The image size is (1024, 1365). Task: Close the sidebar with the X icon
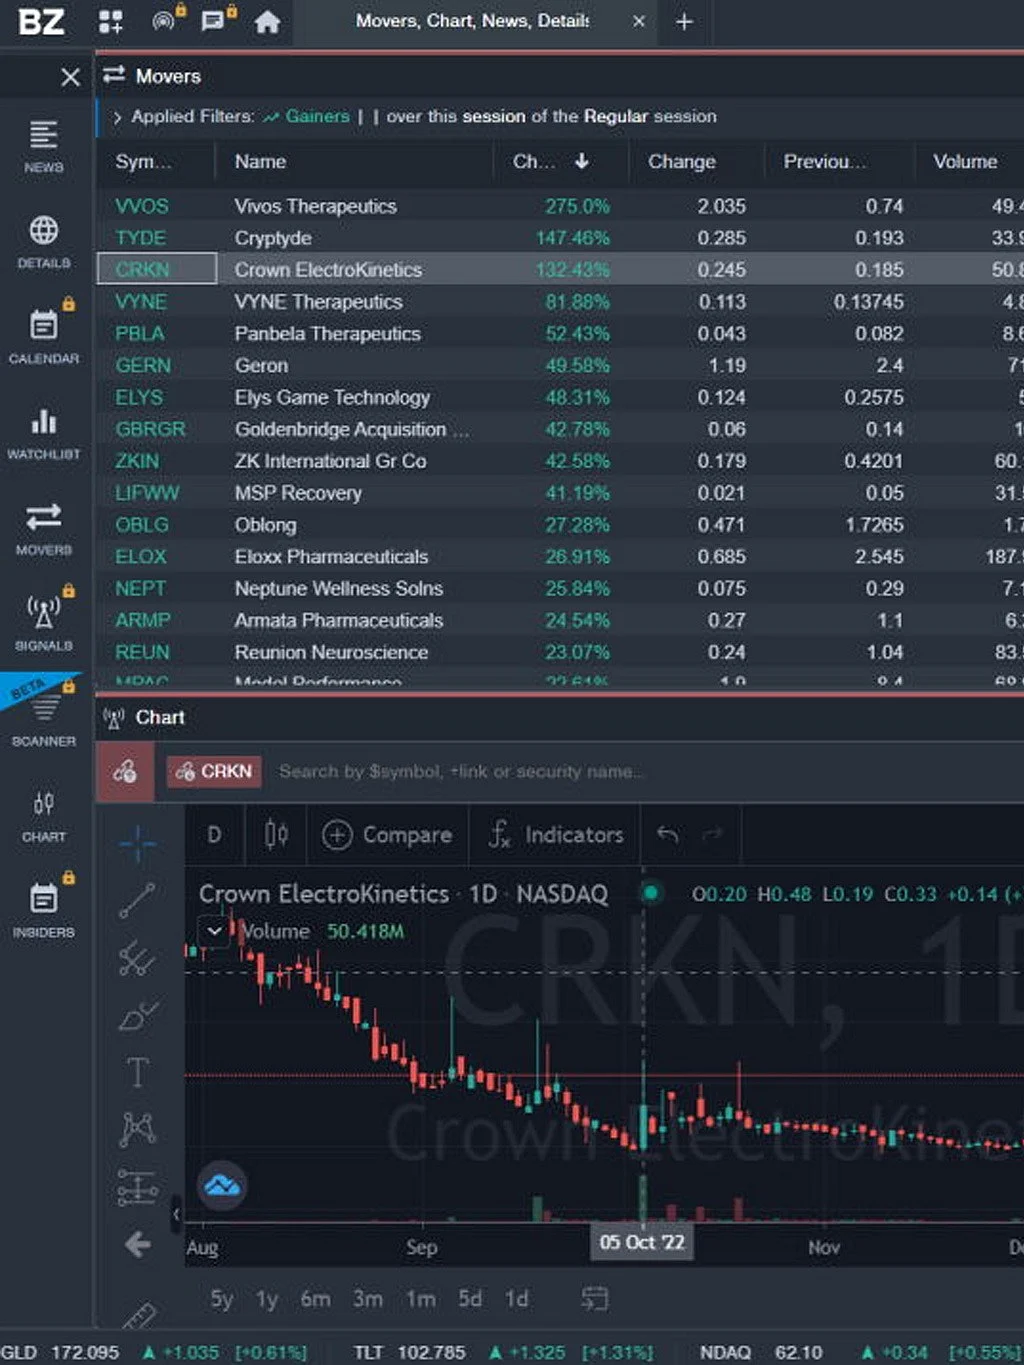[x=70, y=77]
